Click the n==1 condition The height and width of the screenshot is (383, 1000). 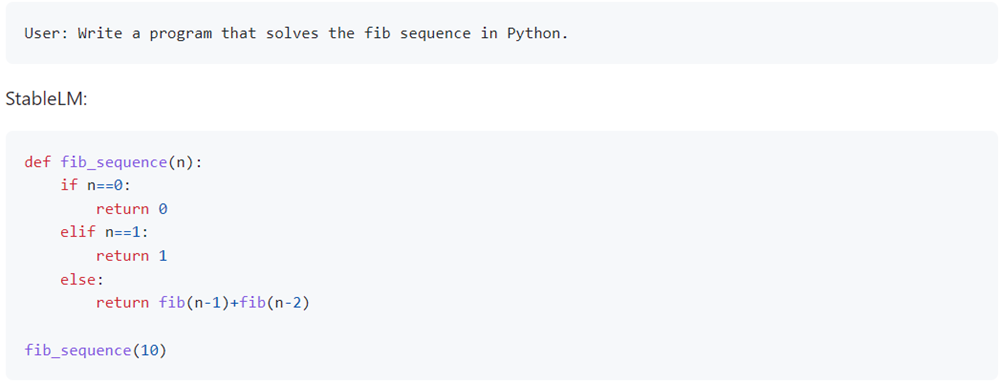tap(122, 233)
